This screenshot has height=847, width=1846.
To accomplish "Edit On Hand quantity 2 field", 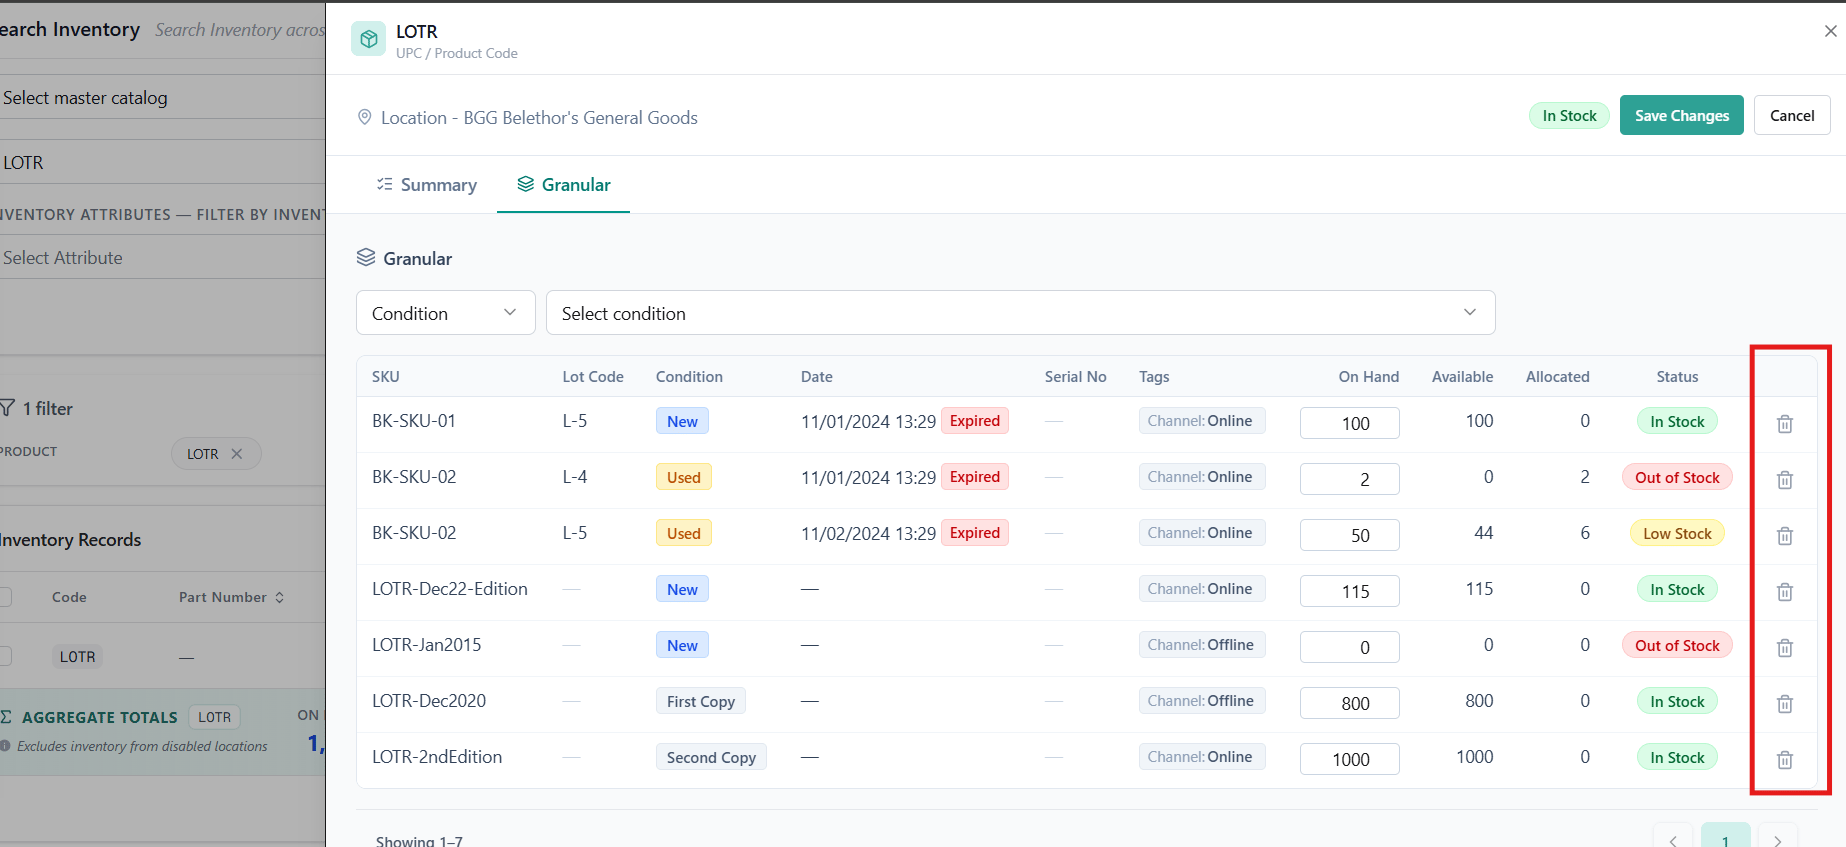I will 1349,479.
